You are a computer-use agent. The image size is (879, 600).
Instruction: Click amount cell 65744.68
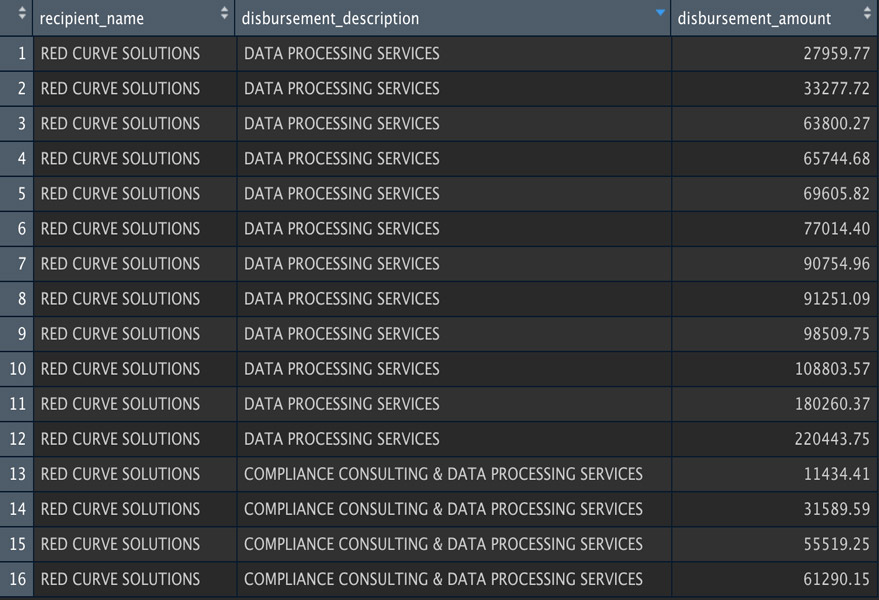(774, 159)
